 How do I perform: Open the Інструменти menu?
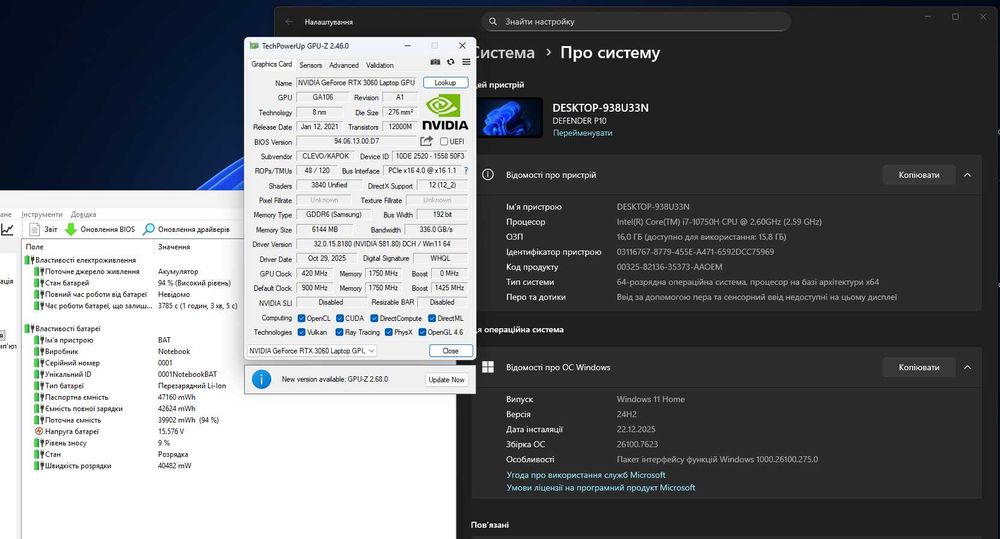(x=42, y=214)
